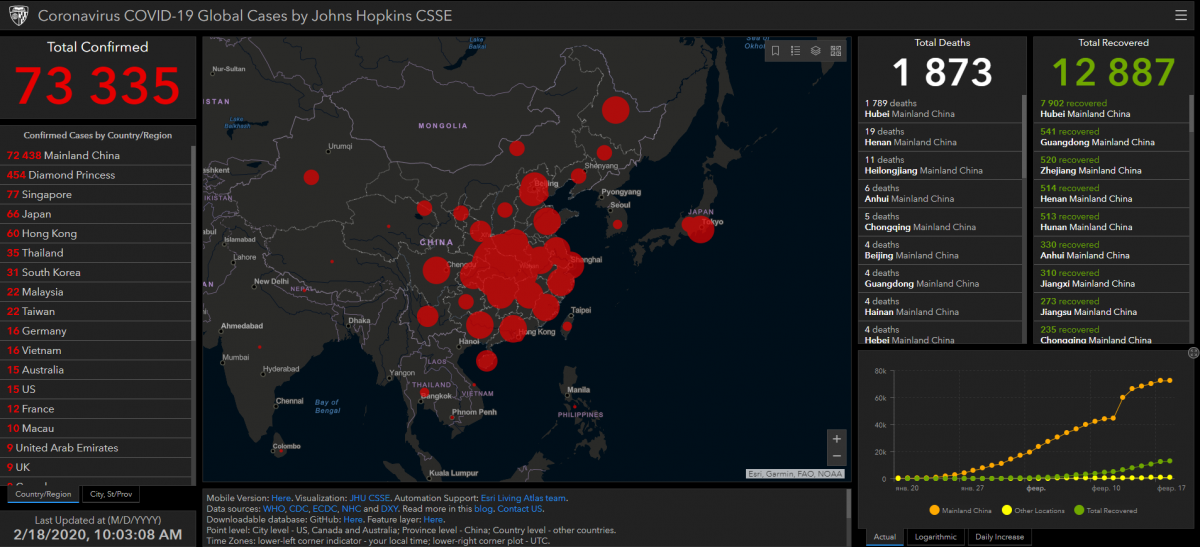The width and height of the screenshot is (1200, 547).
Task: Click the Contact US link
Action: 520,508
